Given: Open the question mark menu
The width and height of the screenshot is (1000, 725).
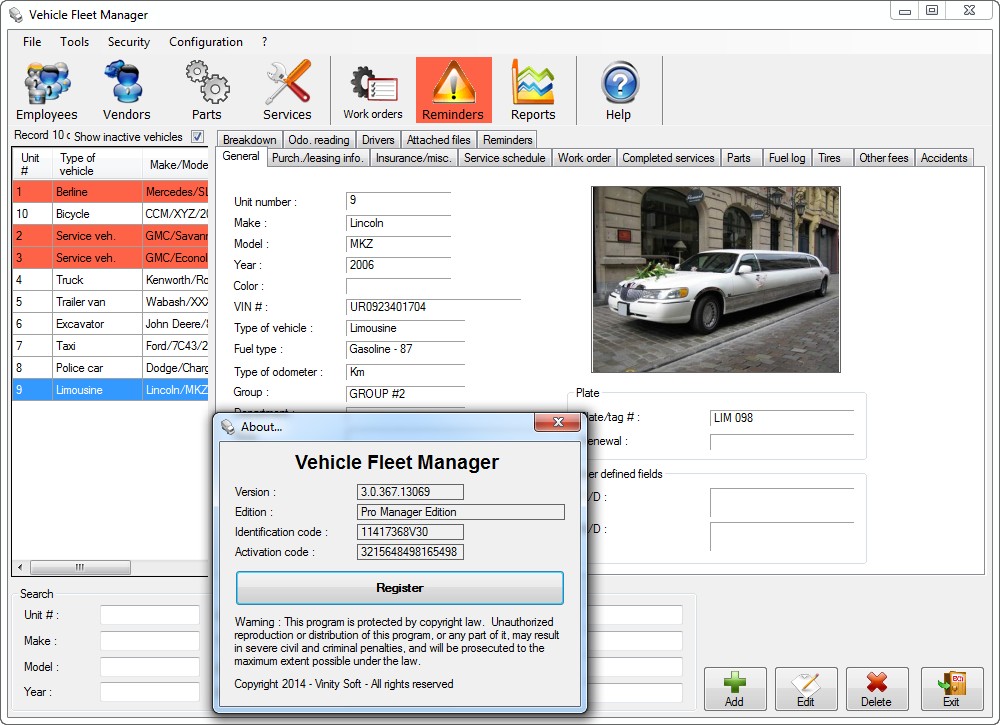Looking at the screenshot, I should (264, 41).
